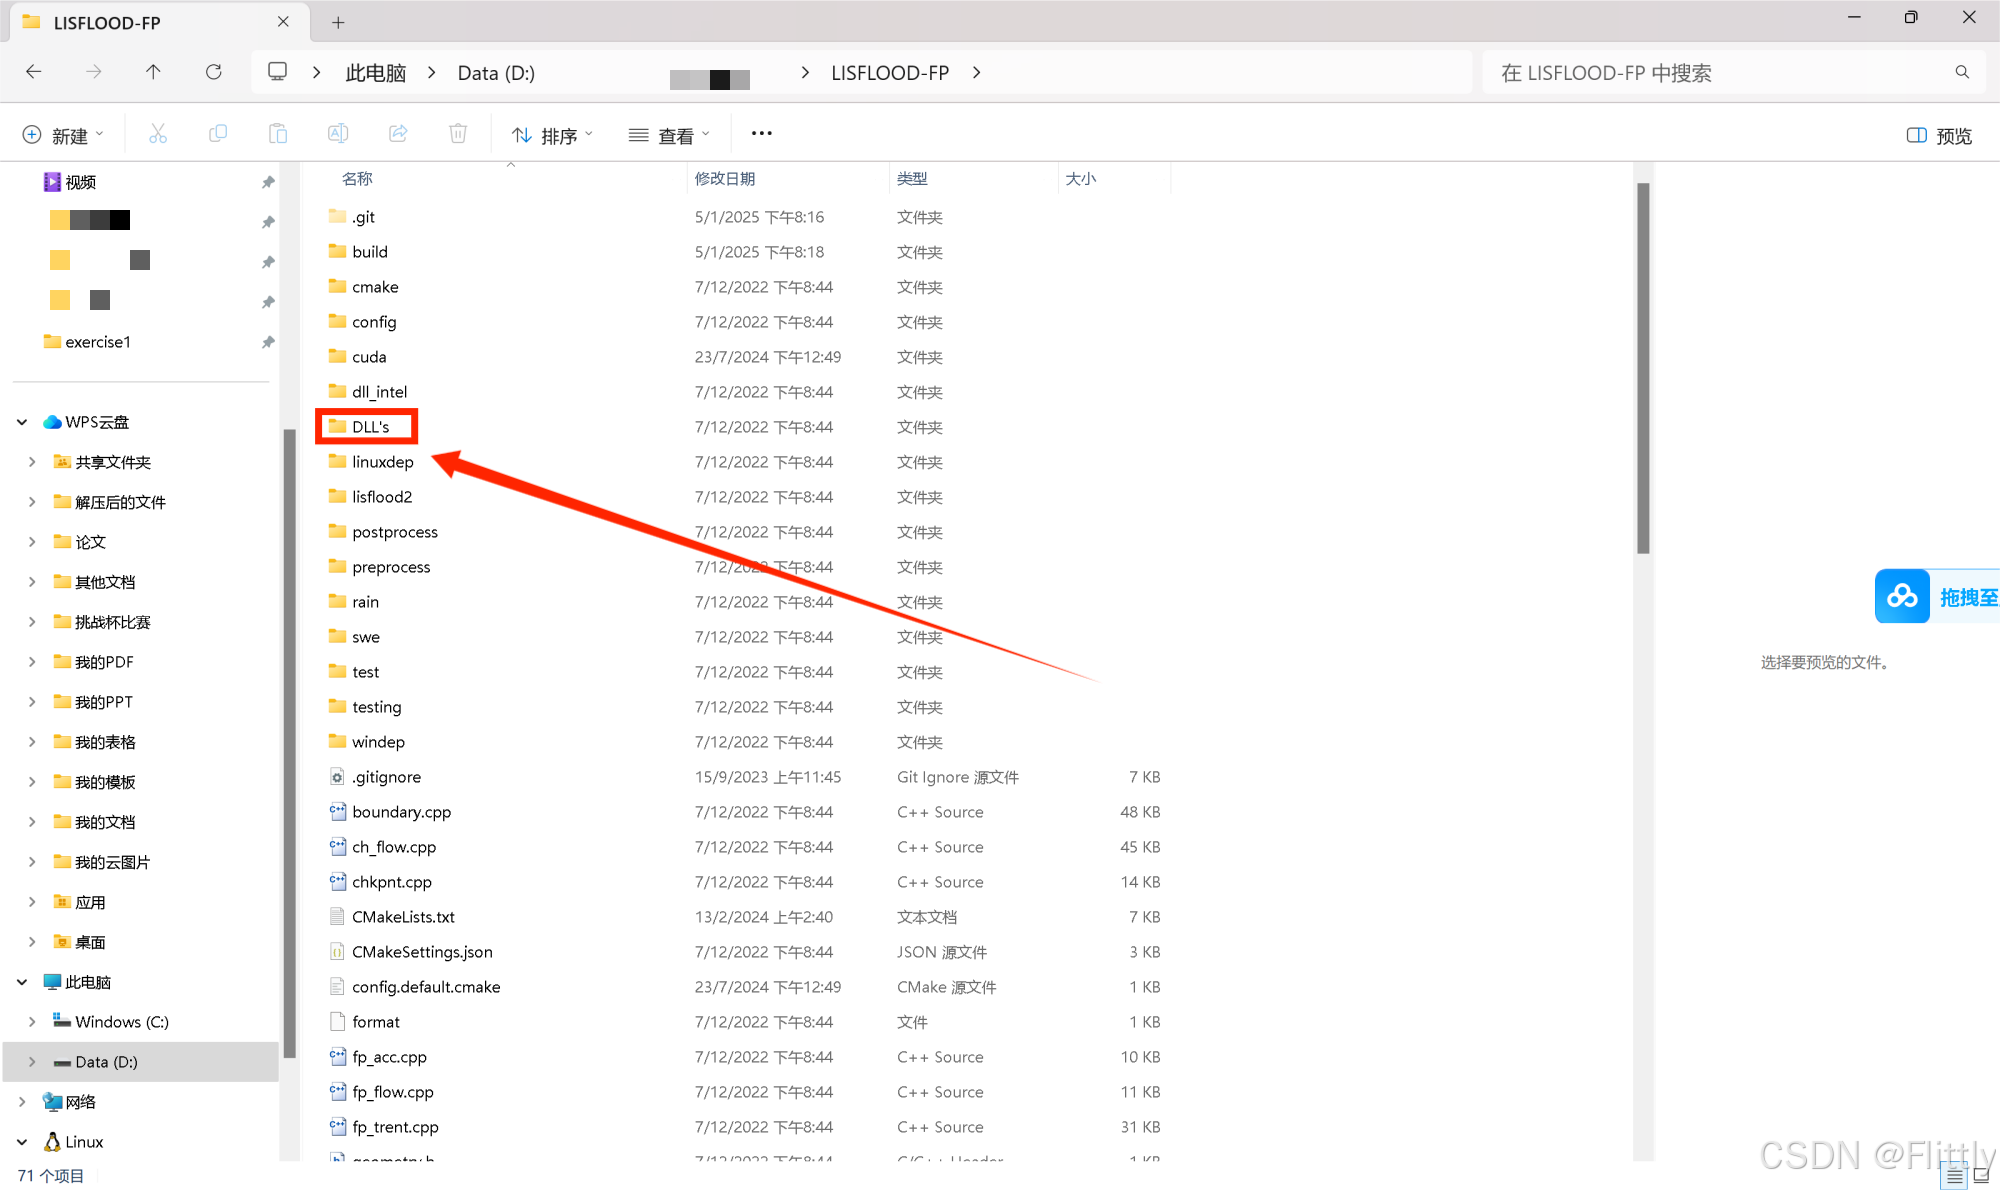This screenshot has height=1190, width=2000.
Task: Click the Share icon in toolbar
Action: click(x=398, y=134)
